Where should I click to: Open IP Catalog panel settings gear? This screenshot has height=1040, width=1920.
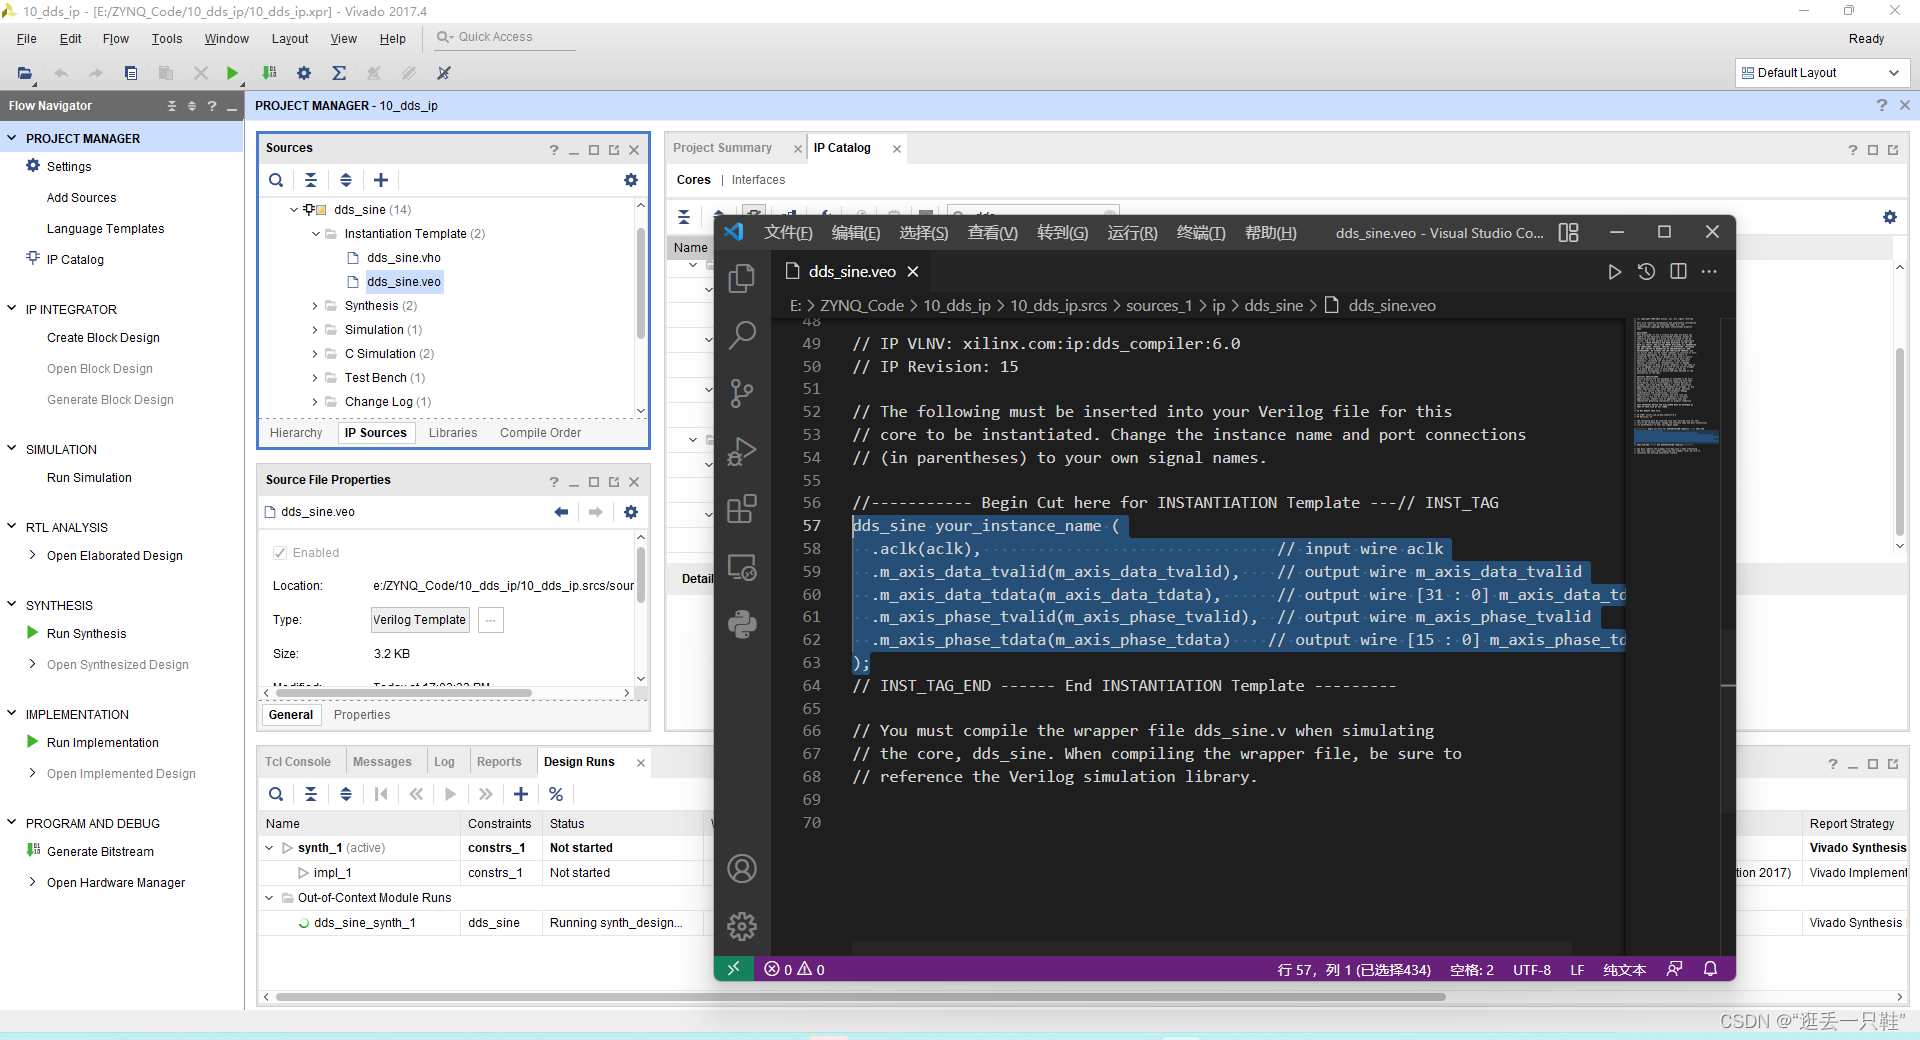coord(1890,217)
